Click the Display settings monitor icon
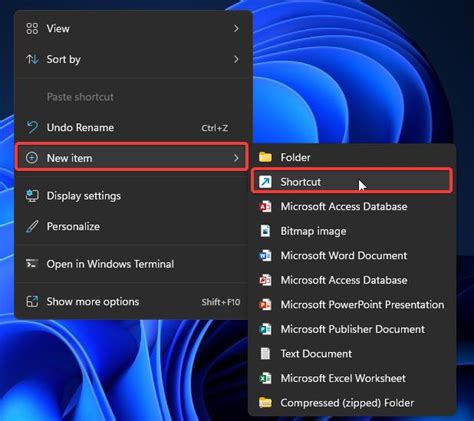474x421 pixels. [x=32, y=196]
